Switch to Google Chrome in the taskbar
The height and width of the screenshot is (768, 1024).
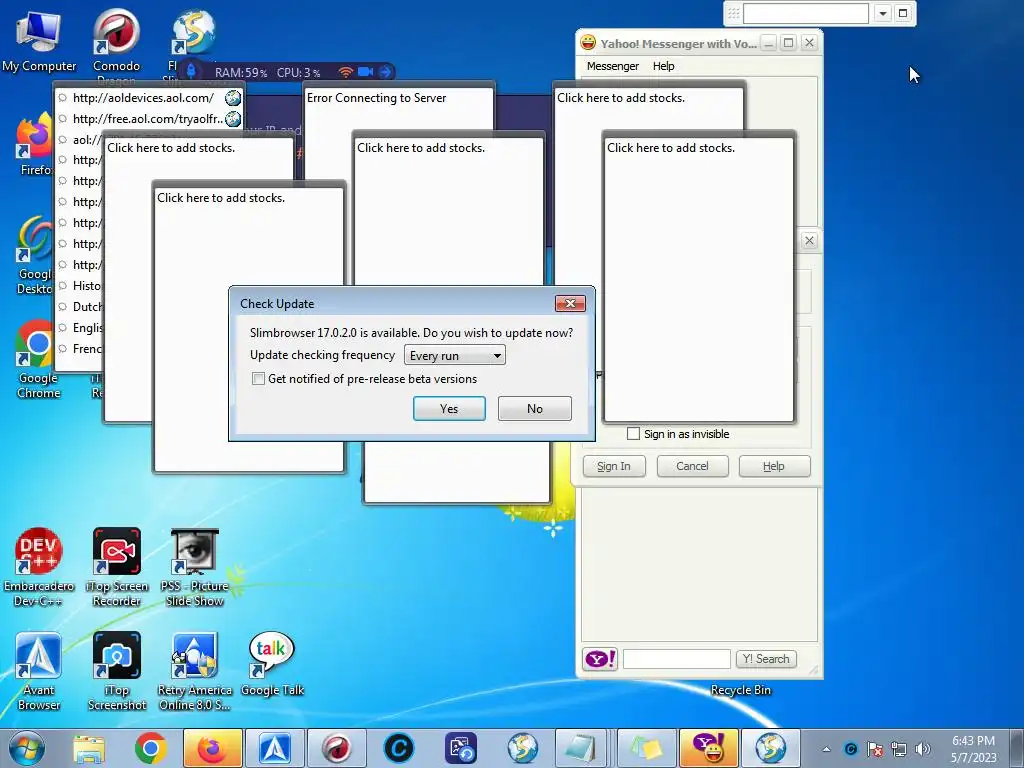(151, 748)
